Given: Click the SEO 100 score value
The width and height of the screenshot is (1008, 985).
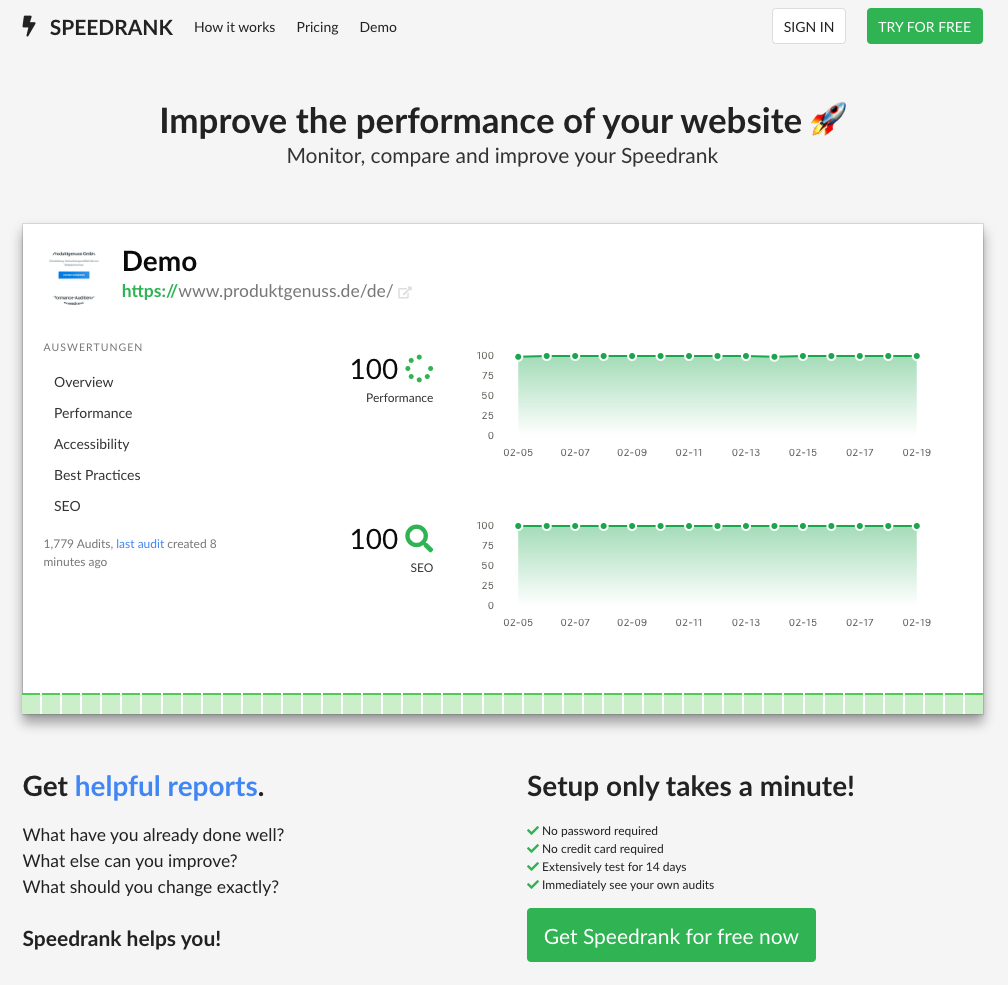Looking at the screenshot, I should (x=374, y=539).
